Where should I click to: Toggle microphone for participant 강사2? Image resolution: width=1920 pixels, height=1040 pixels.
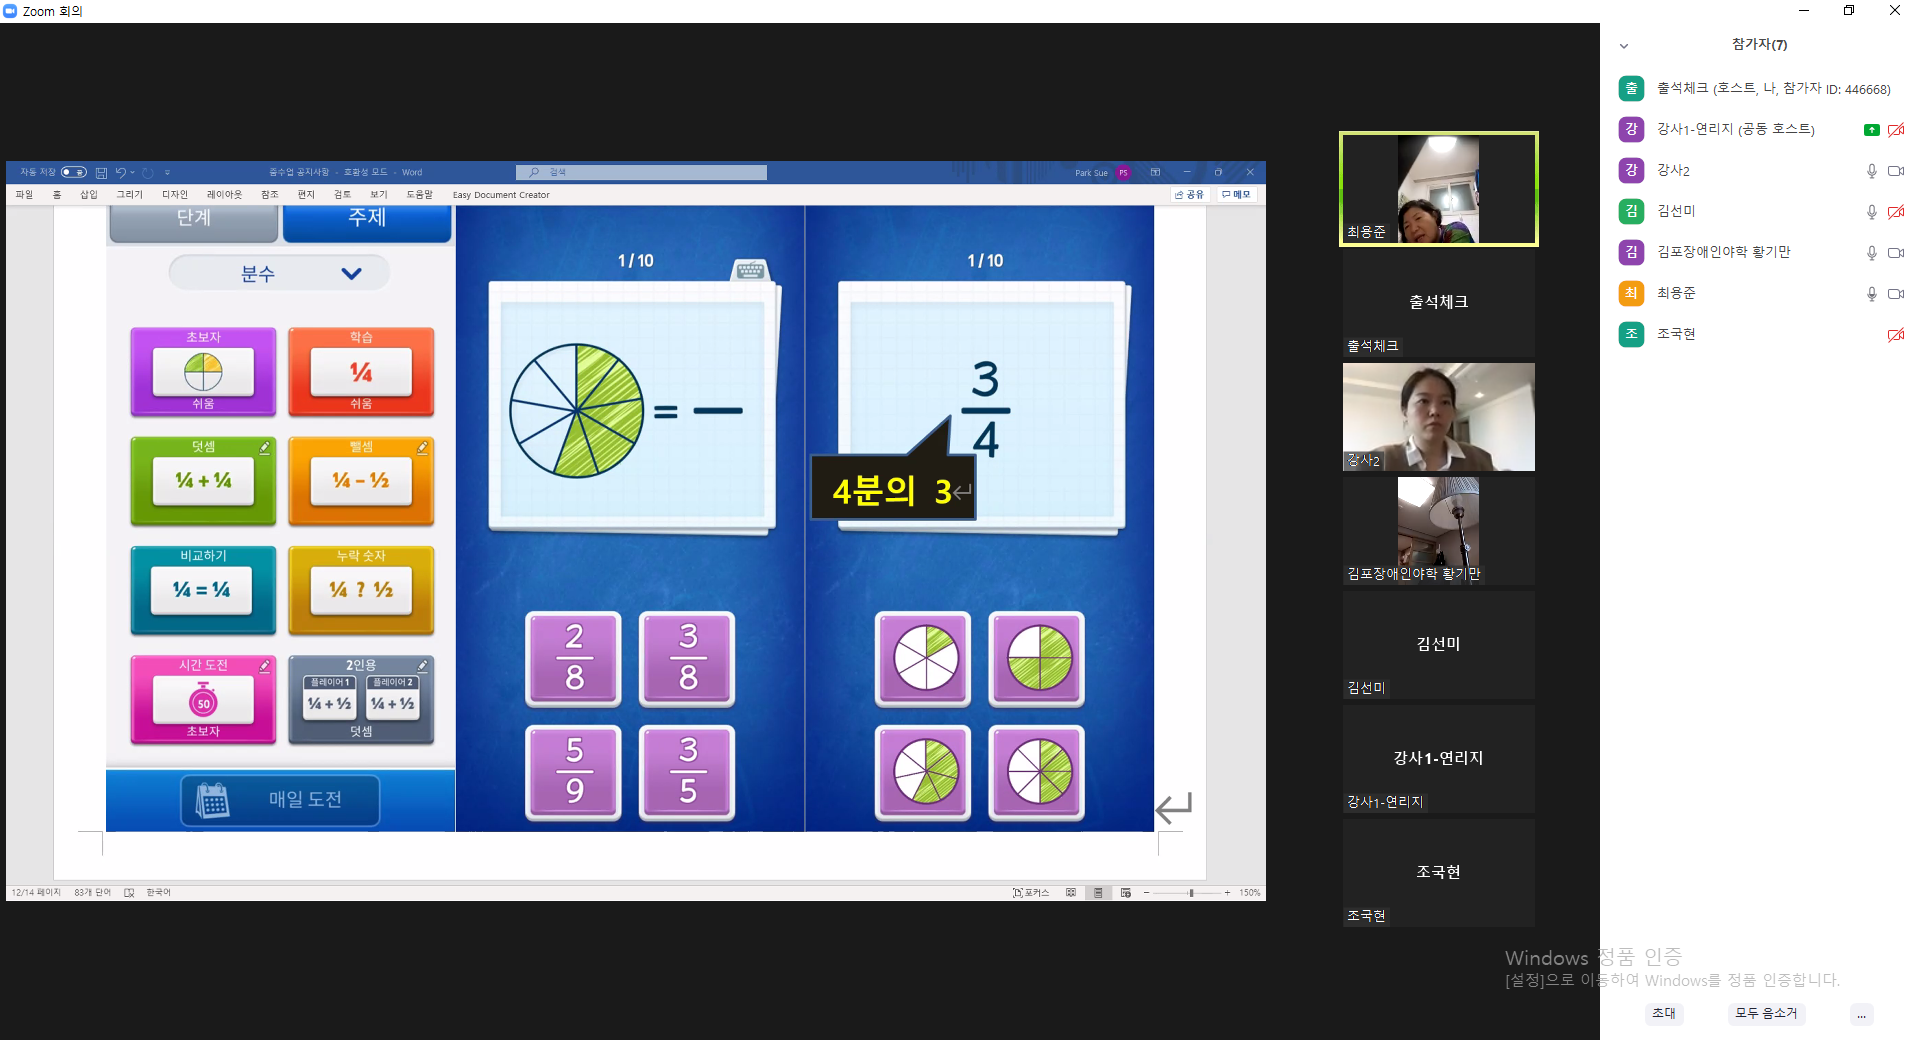click(x=1871, y=171)
